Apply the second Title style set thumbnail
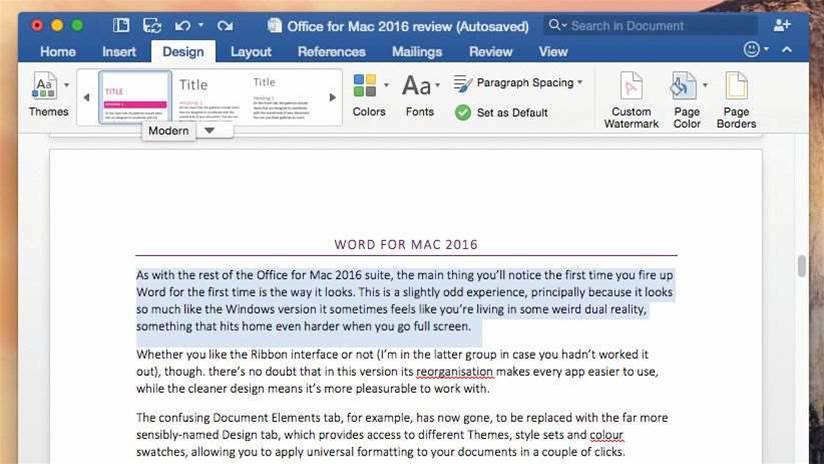The image size is (824, 464). (209, 97)
